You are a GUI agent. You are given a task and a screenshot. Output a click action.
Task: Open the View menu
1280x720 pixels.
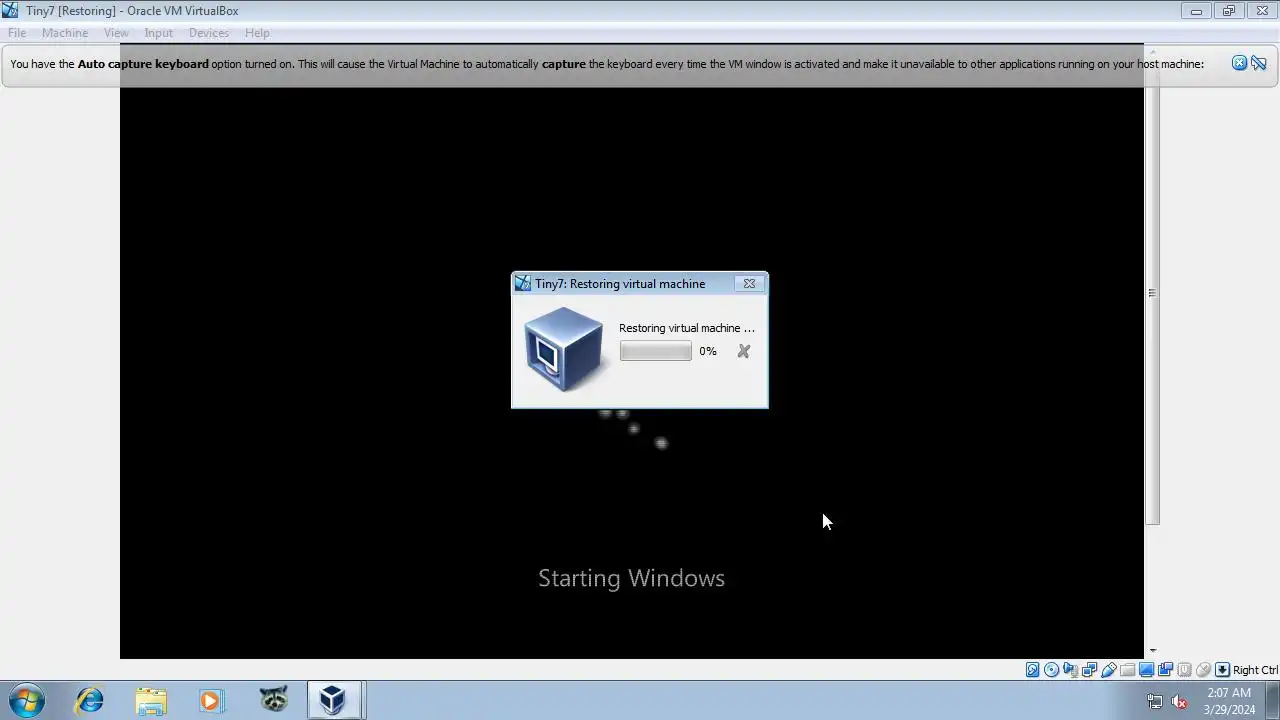coord(116,33)
